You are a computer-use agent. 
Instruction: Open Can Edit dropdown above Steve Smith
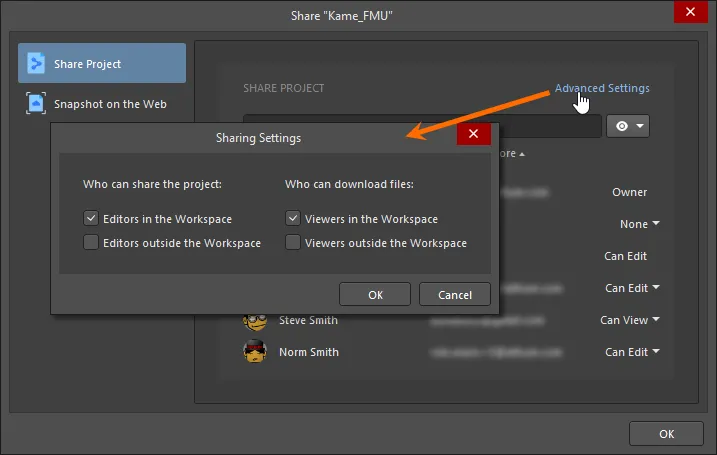632,288
